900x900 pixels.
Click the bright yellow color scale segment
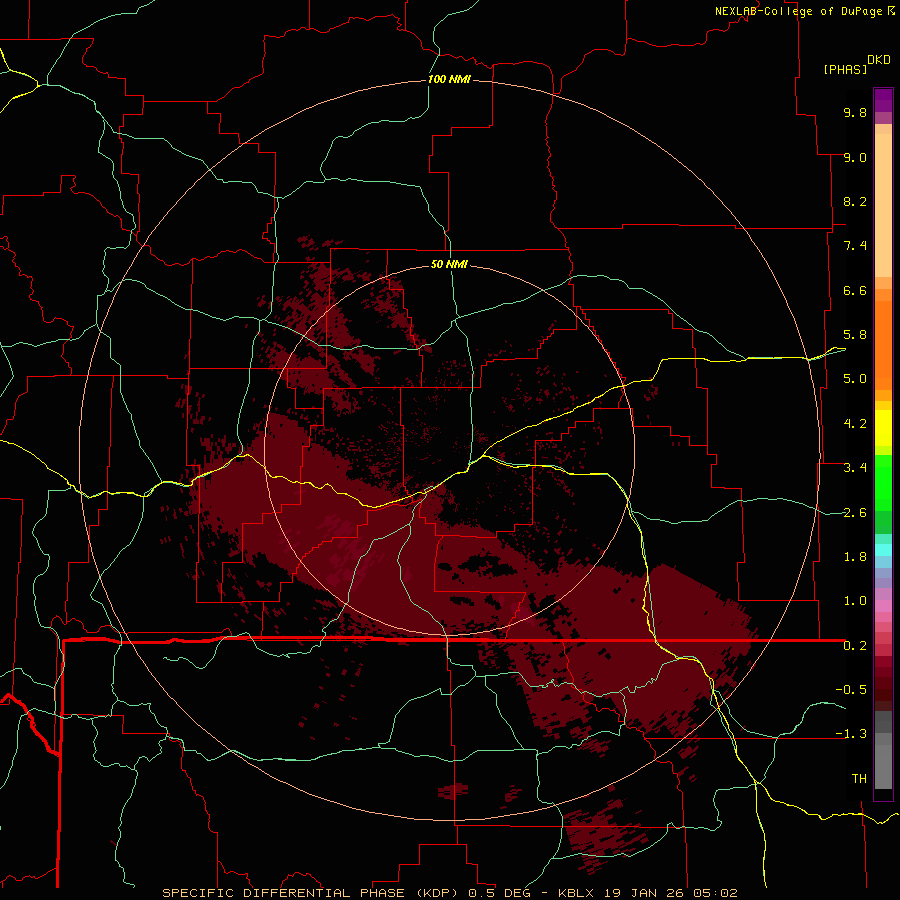pyautogui.click(x=883, y=428)
